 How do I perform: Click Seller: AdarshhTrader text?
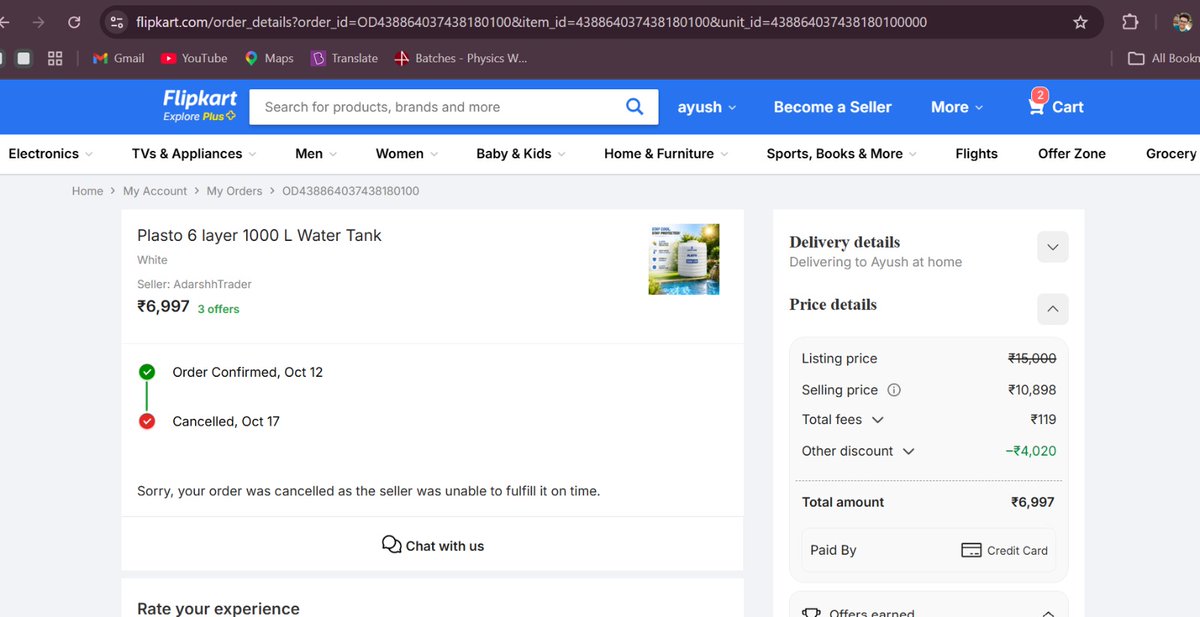point(194,284)
